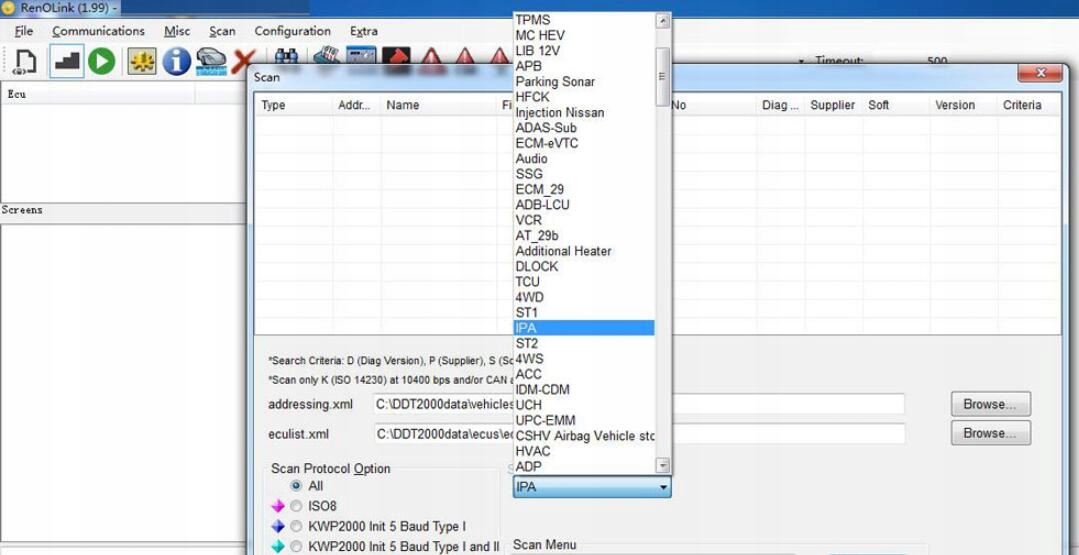Open the Extra menu
Viewport: 1079px width, 555px height.
click(363, 31)
